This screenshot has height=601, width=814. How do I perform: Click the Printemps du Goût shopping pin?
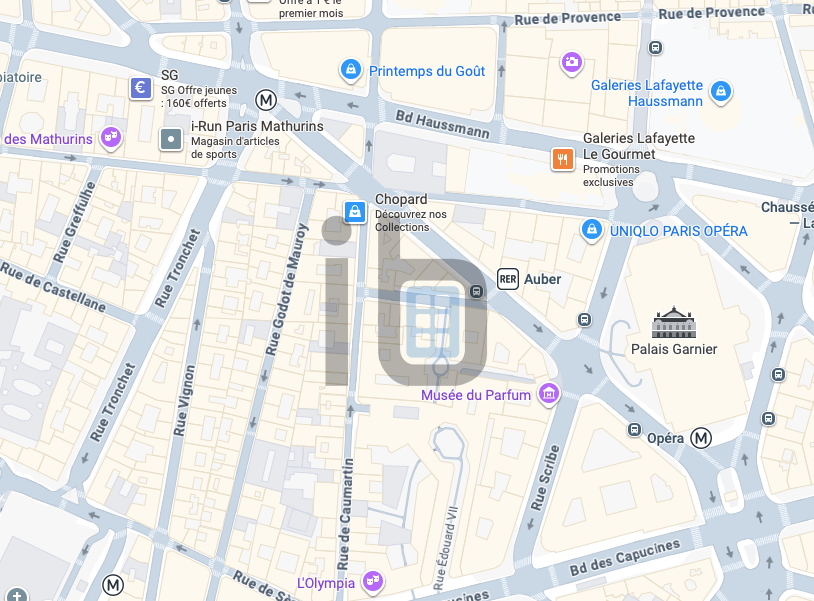351,70
